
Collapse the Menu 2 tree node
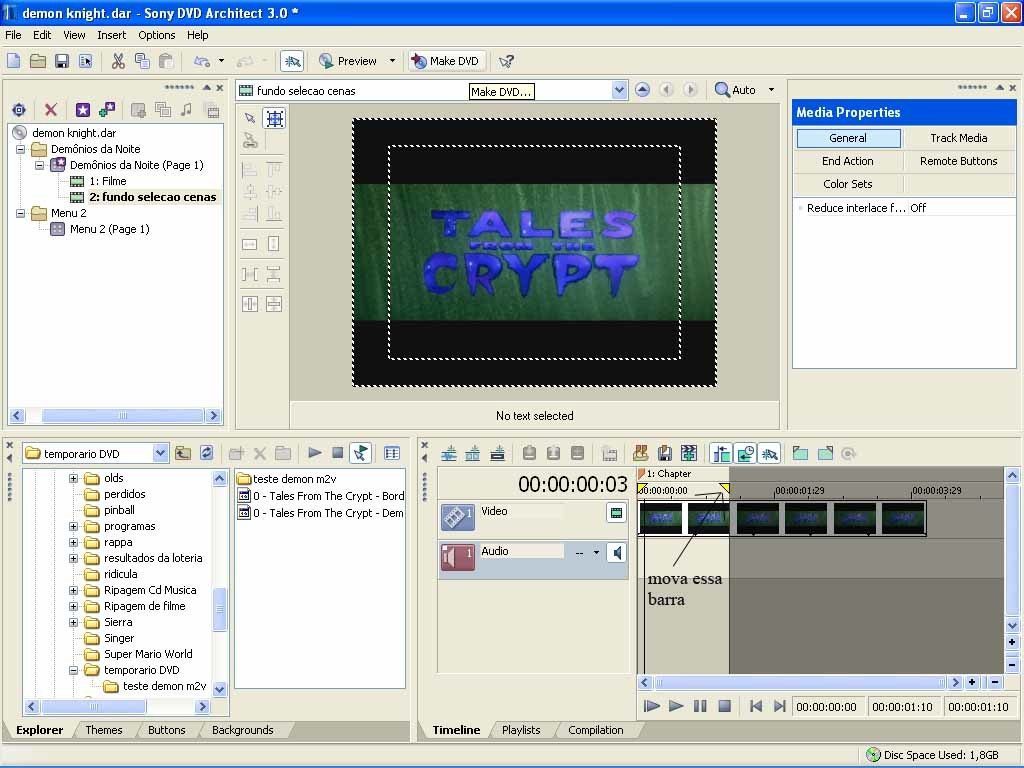click(x=21, y=213)
